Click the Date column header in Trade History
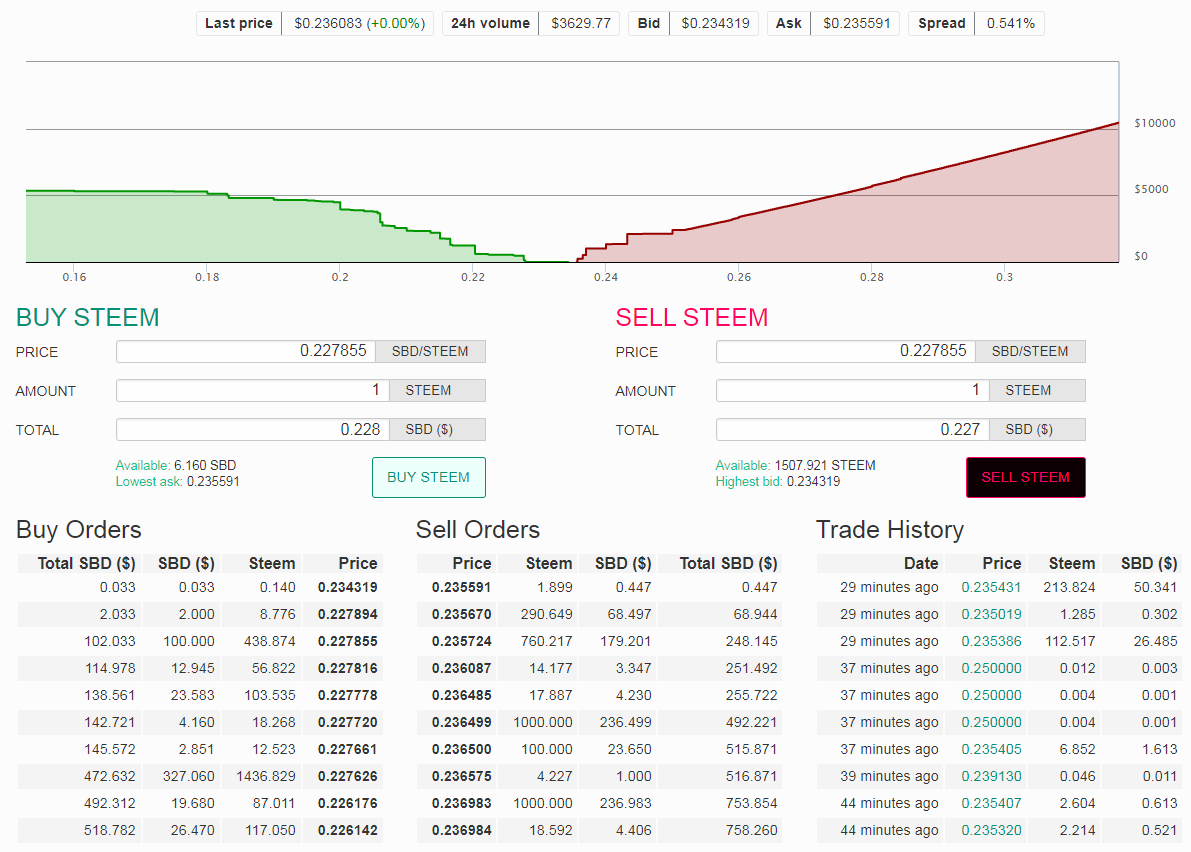 point(921,563)
